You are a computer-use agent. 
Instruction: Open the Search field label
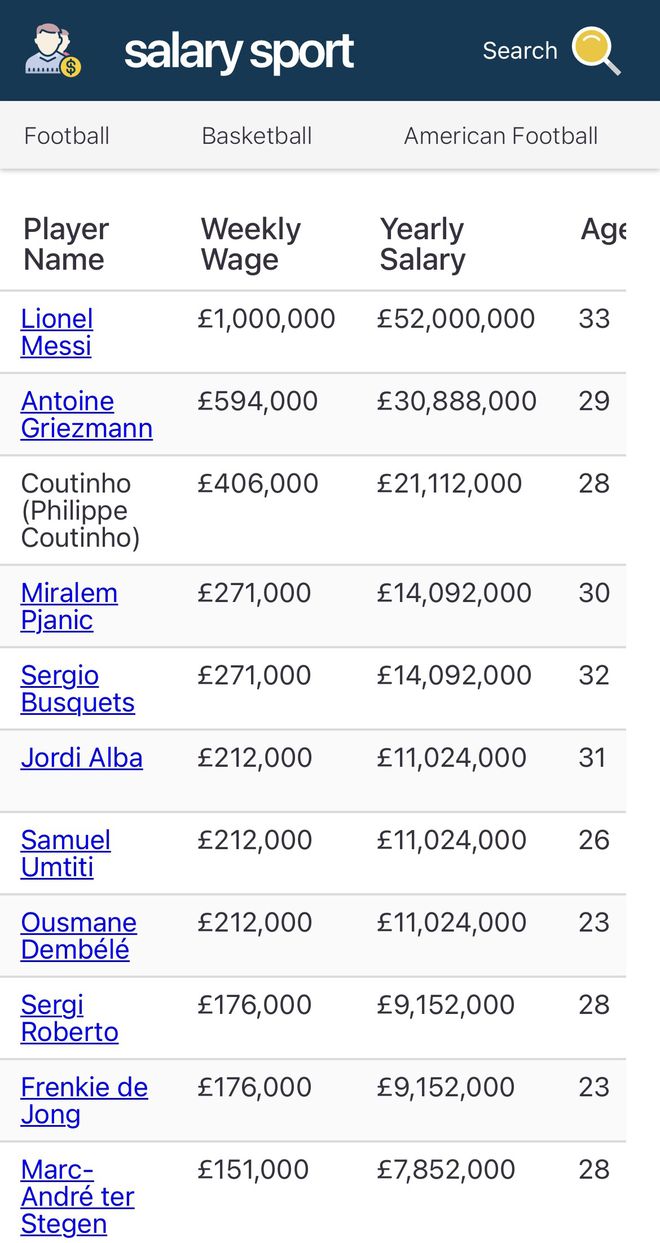(x=520, y=51)
